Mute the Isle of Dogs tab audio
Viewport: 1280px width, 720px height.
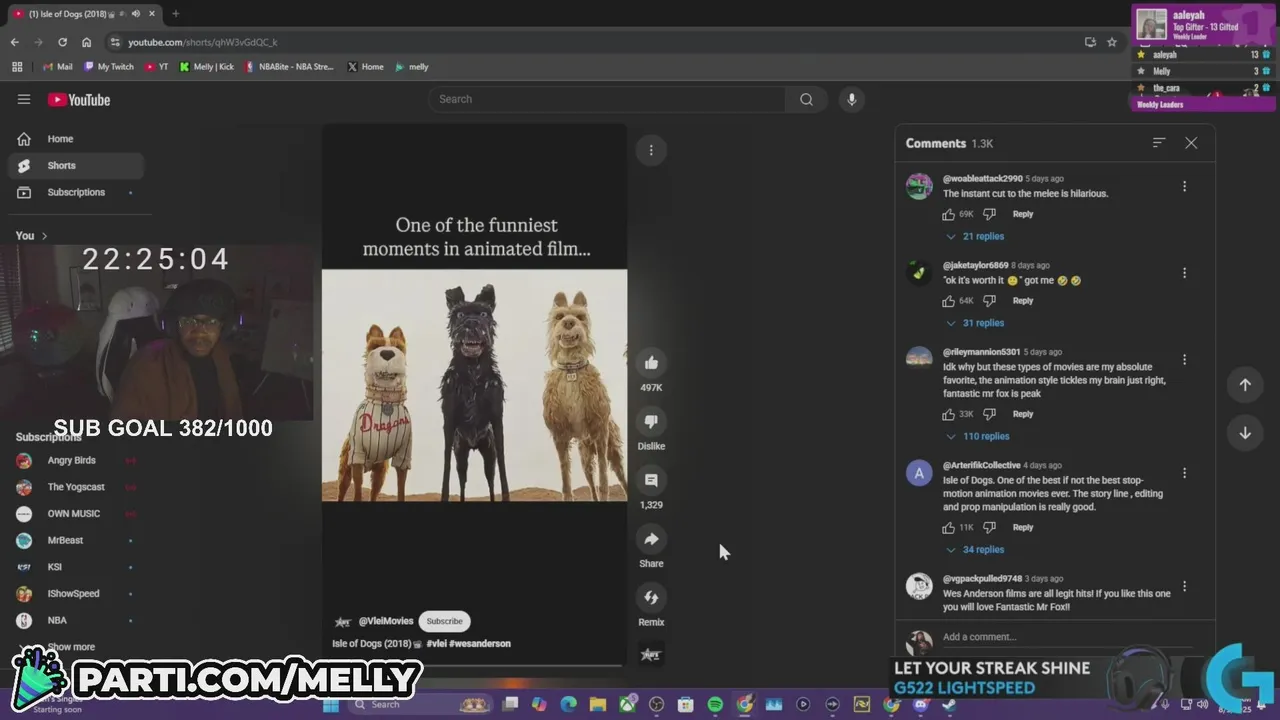tap(135, 14)
